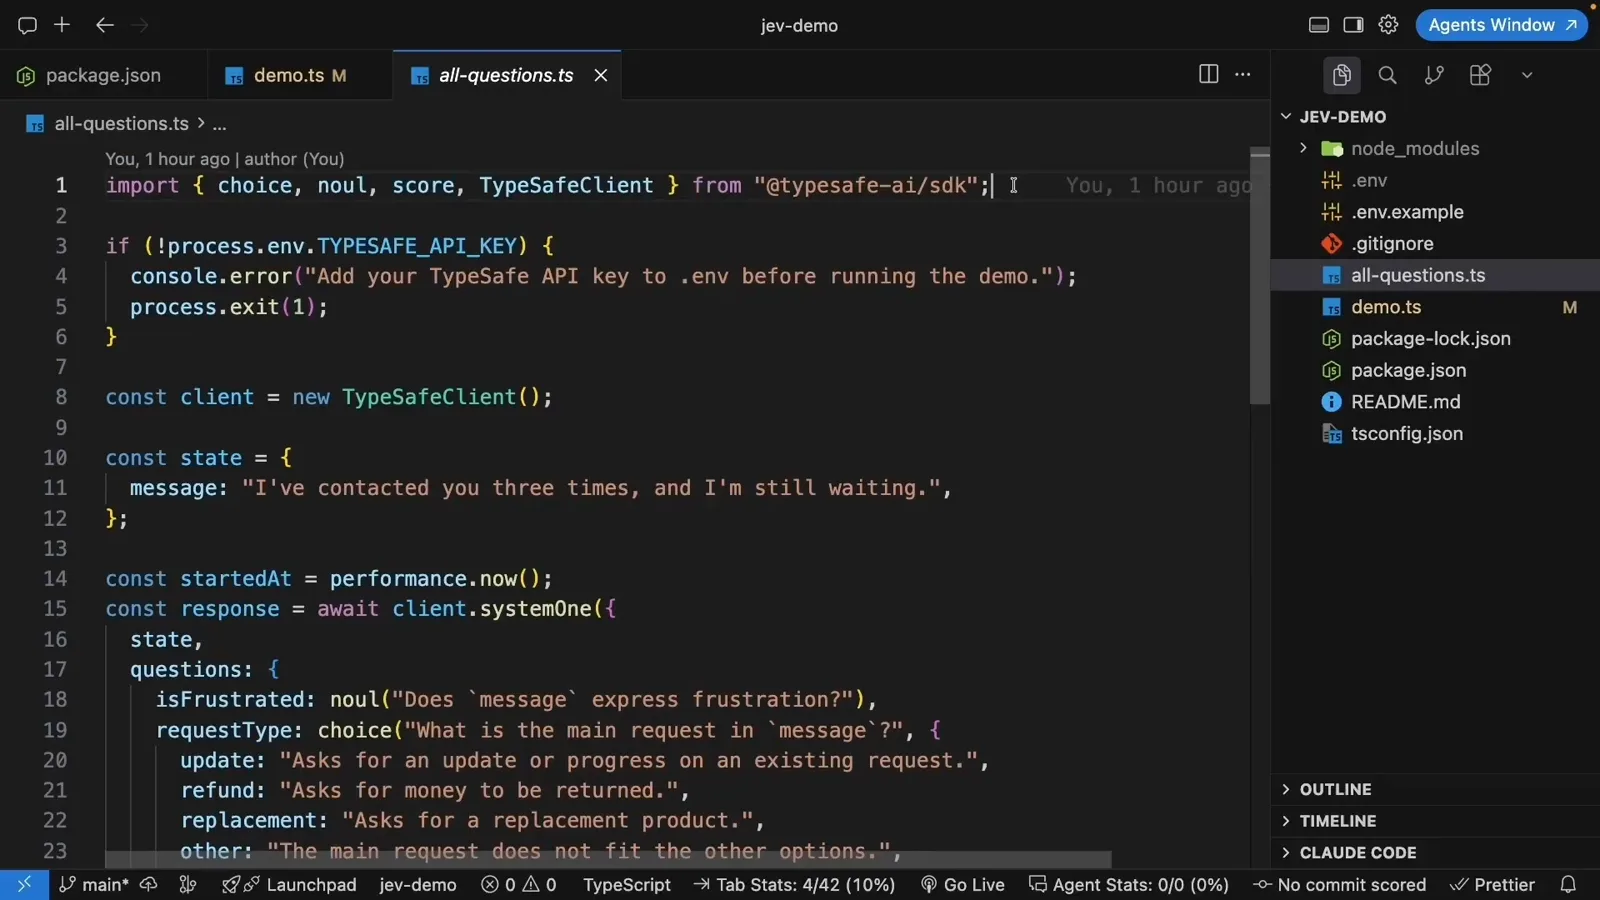Open settings gear icon
Screen dimensions: 1600x900
click(1388, 25)
